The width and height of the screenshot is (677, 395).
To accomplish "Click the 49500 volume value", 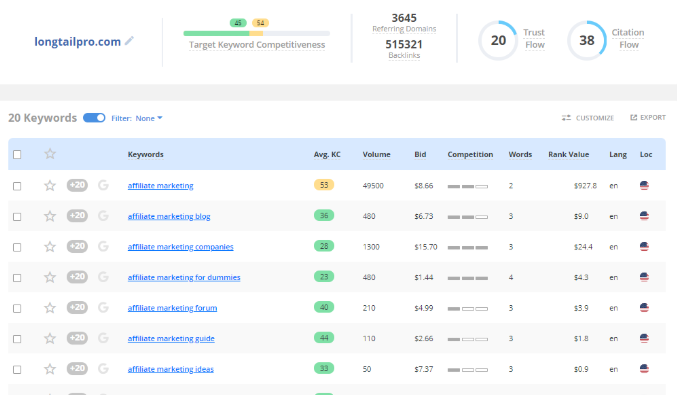I will 373,186.
